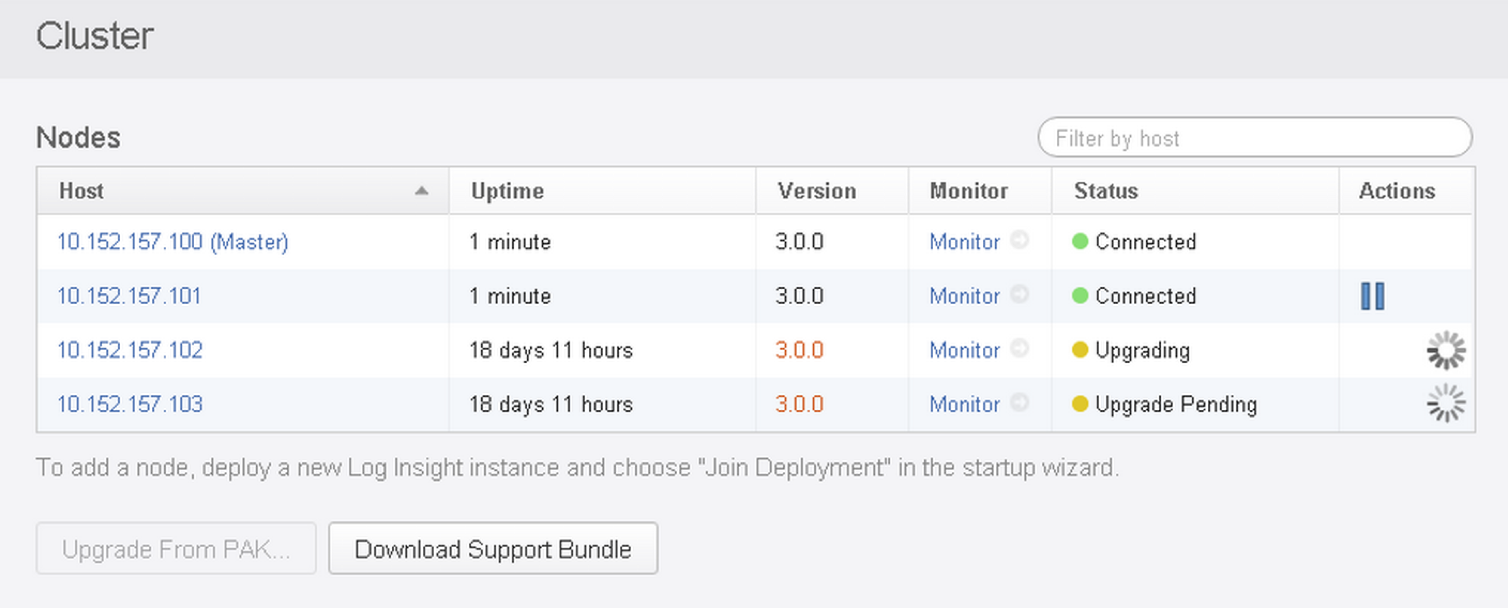
Task: Click arrow icon beside Monitor for 10.152.157.101
Action: point(1019,296)
